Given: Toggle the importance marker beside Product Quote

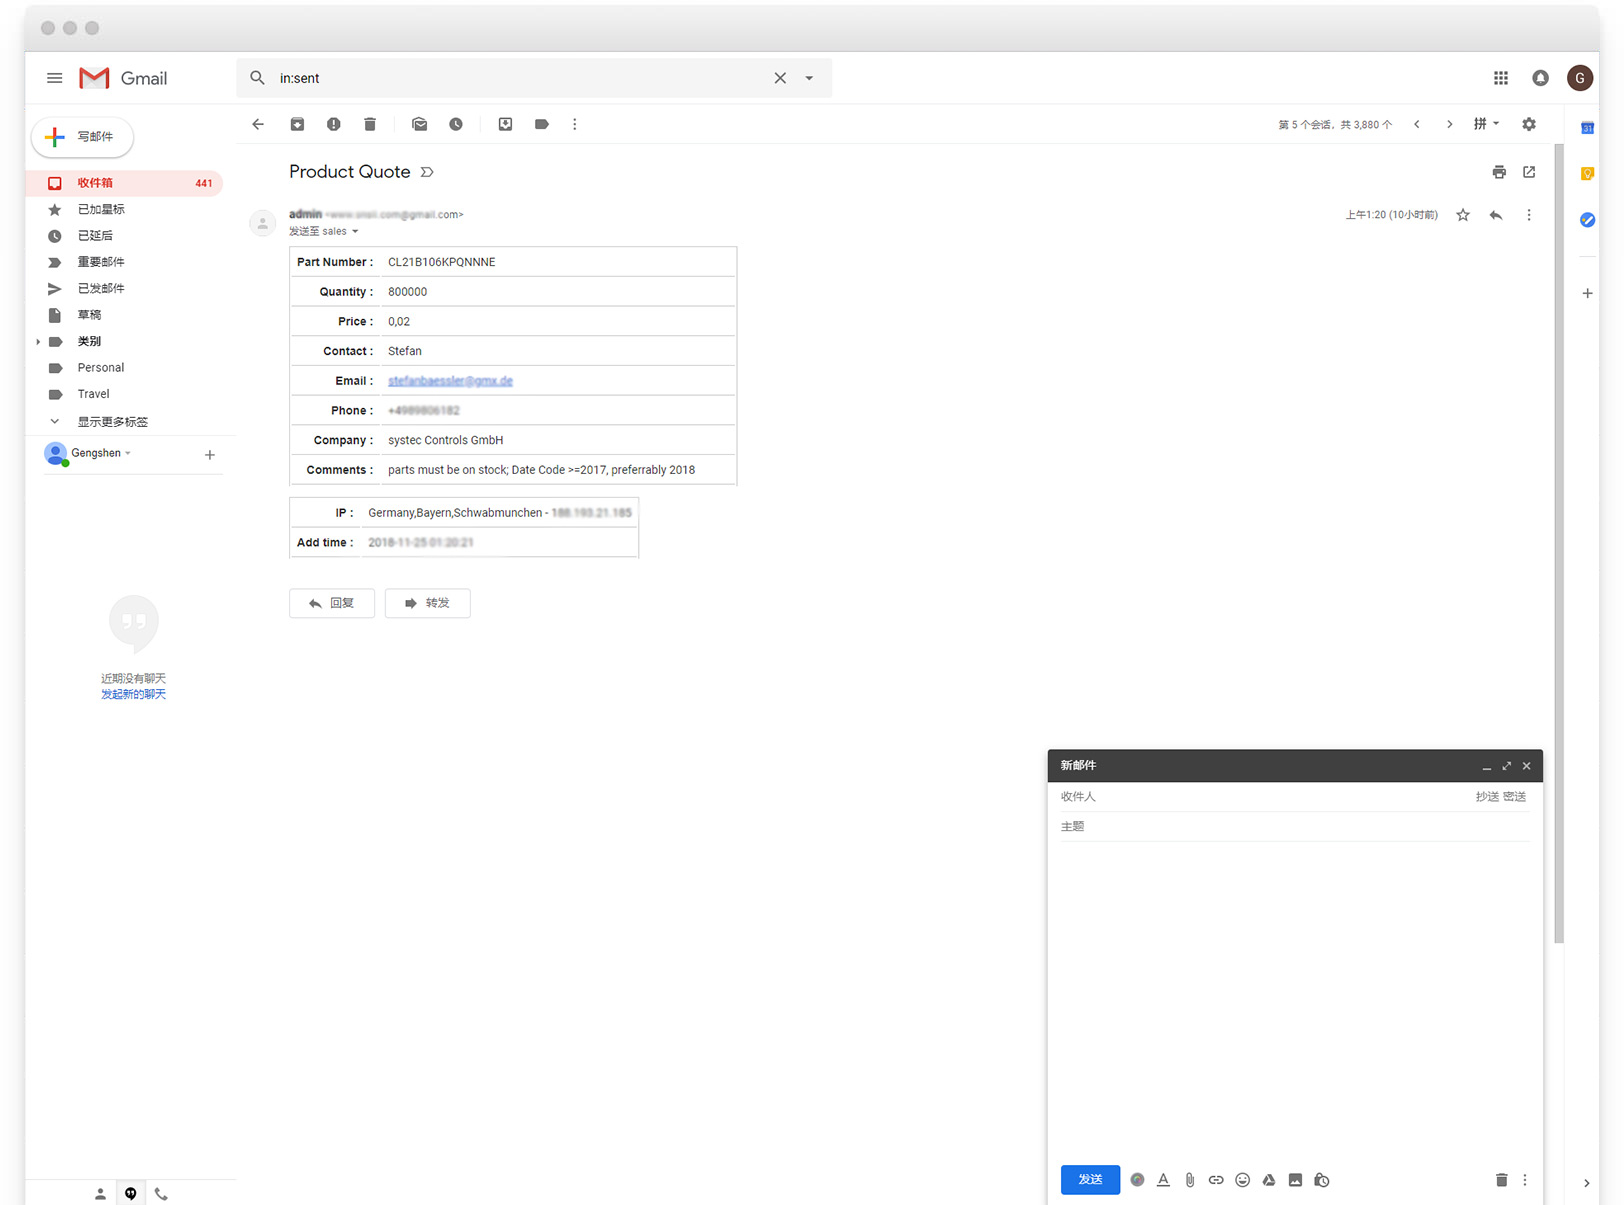Looking at the screenshot, I should pos(427,172).
